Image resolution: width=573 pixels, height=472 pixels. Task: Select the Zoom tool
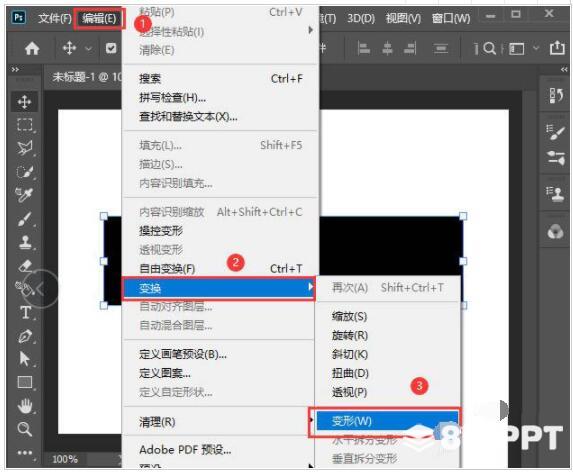(x=24, y=429)
